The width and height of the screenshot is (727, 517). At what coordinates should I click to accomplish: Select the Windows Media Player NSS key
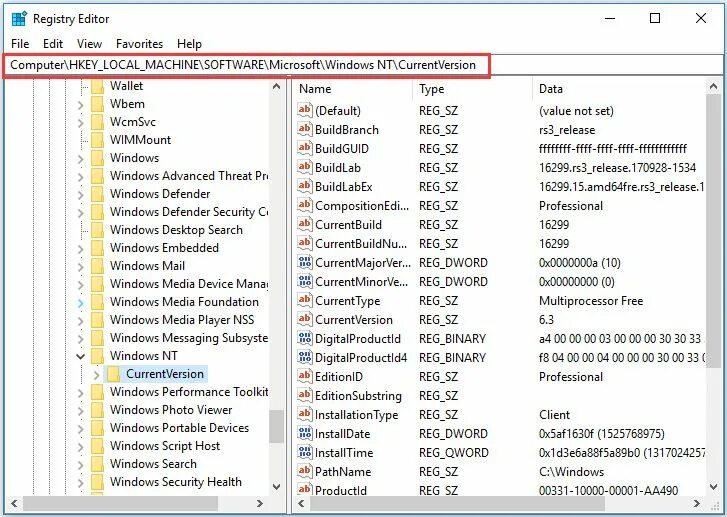[182, 319]
